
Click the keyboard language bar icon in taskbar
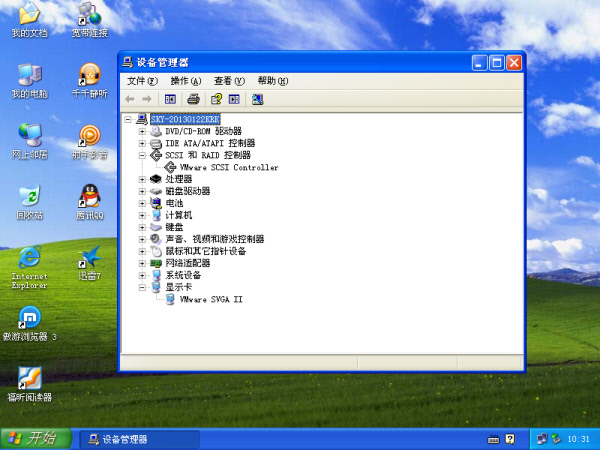(494, 439)
